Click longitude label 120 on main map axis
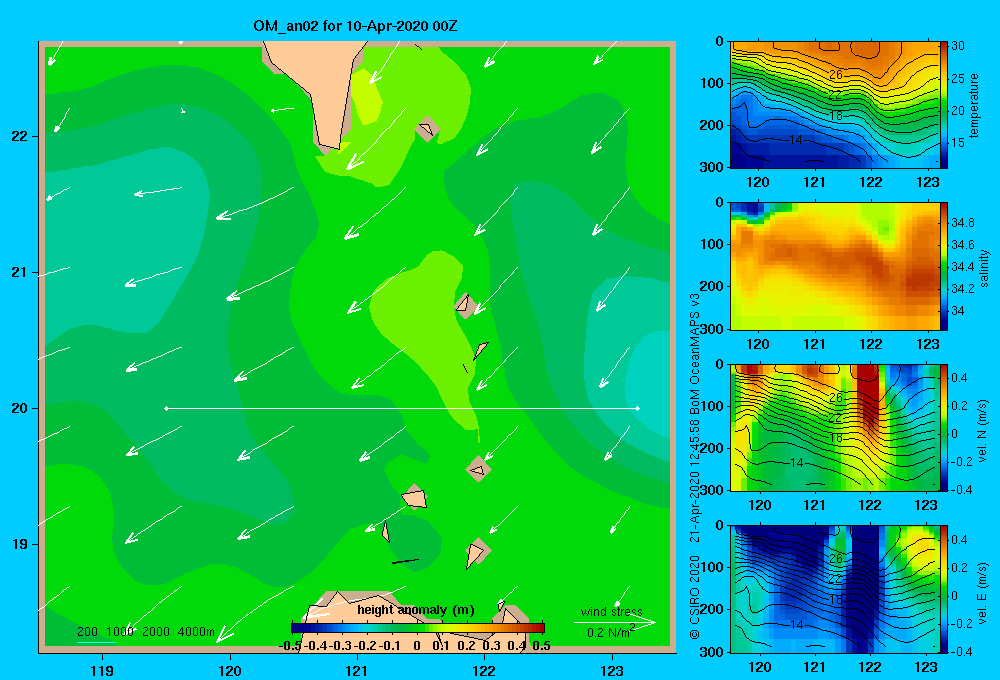This screenshot has height=680, width=1000. pos(230,670)
